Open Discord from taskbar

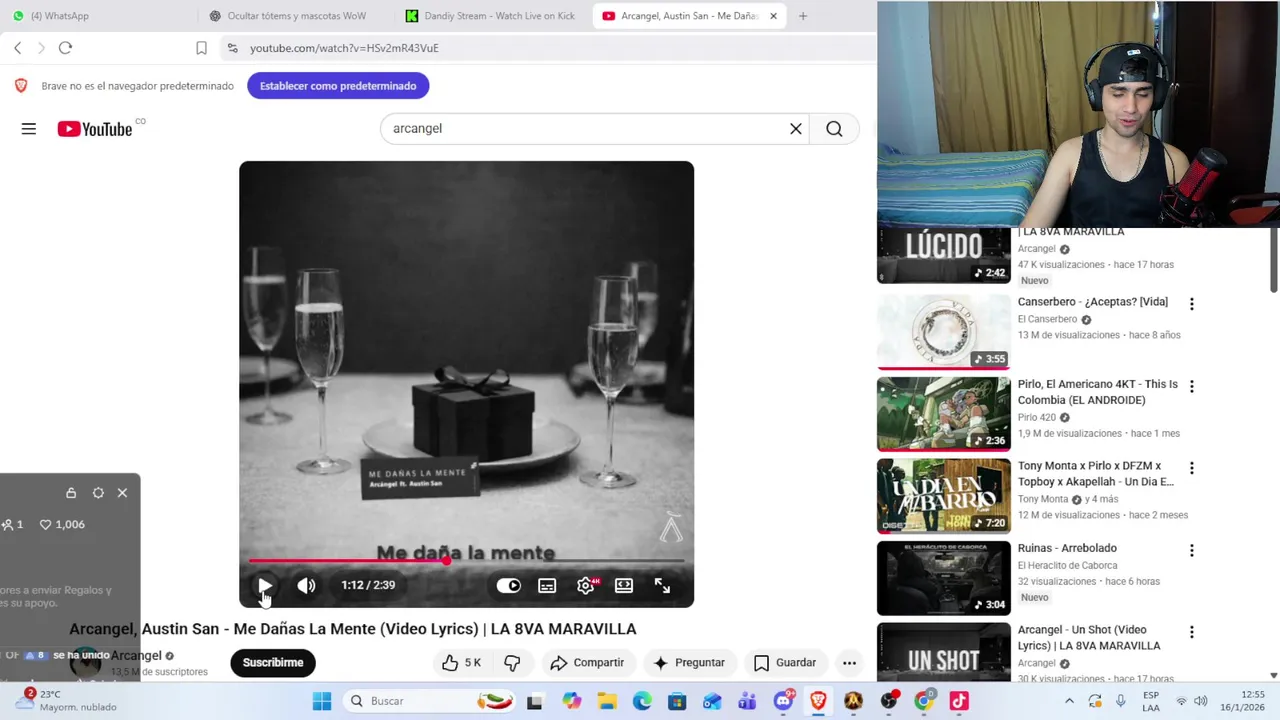[x=783, y=701]
